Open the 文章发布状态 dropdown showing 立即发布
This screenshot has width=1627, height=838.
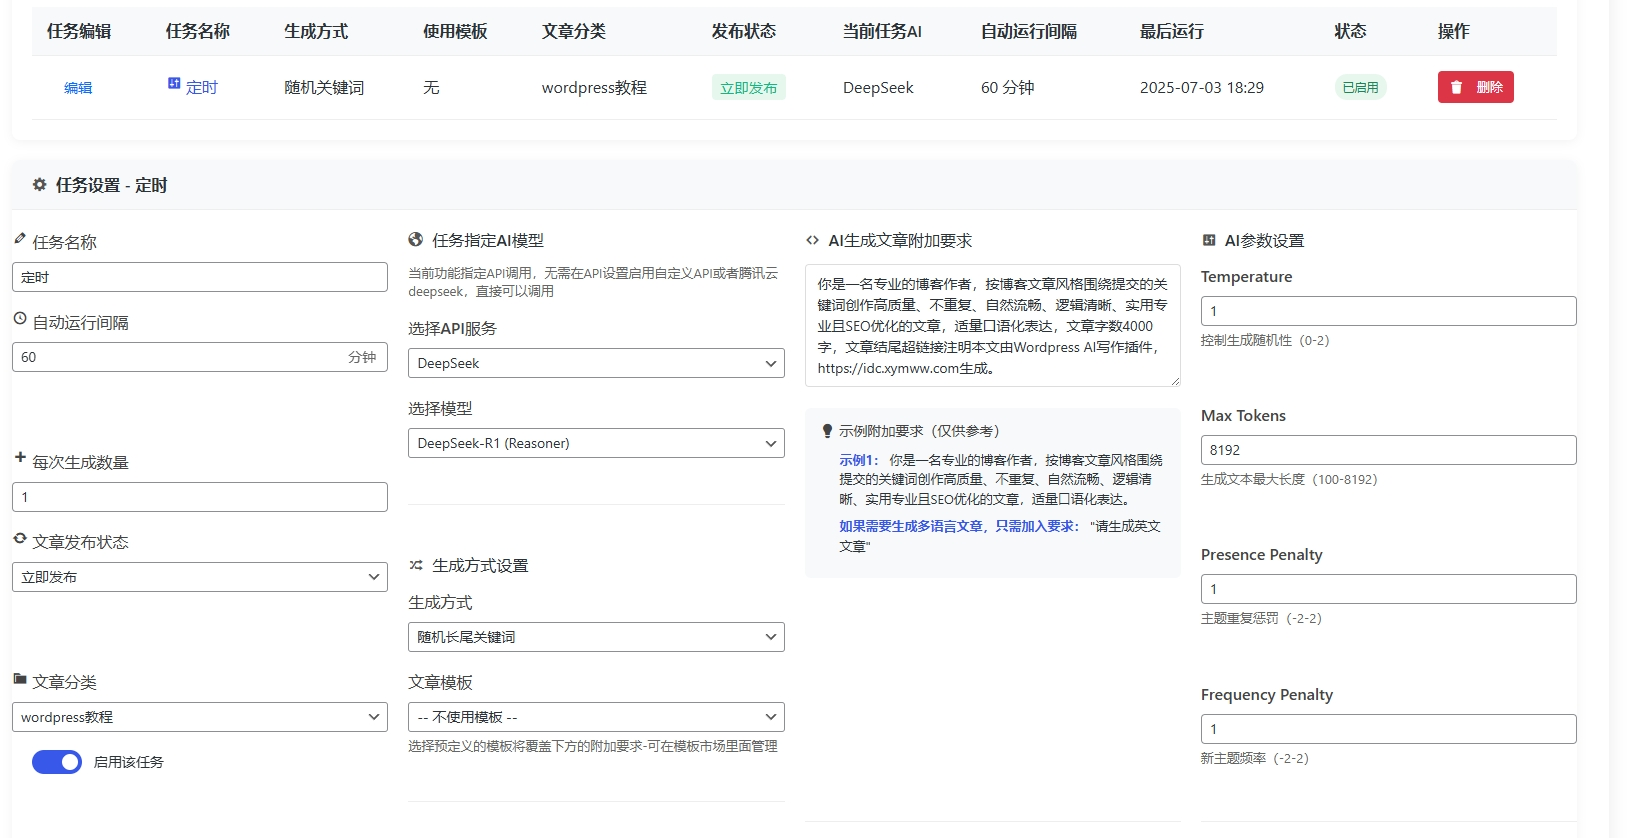(x=200, y=577)
